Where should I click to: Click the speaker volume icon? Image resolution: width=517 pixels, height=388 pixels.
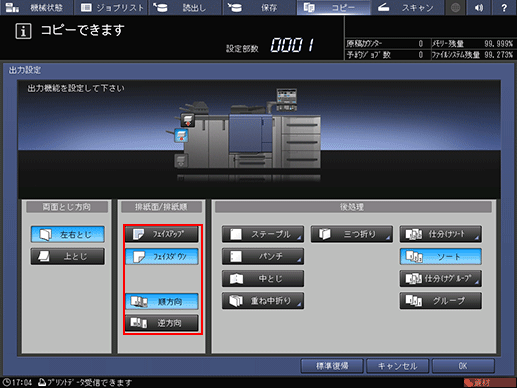479,7
